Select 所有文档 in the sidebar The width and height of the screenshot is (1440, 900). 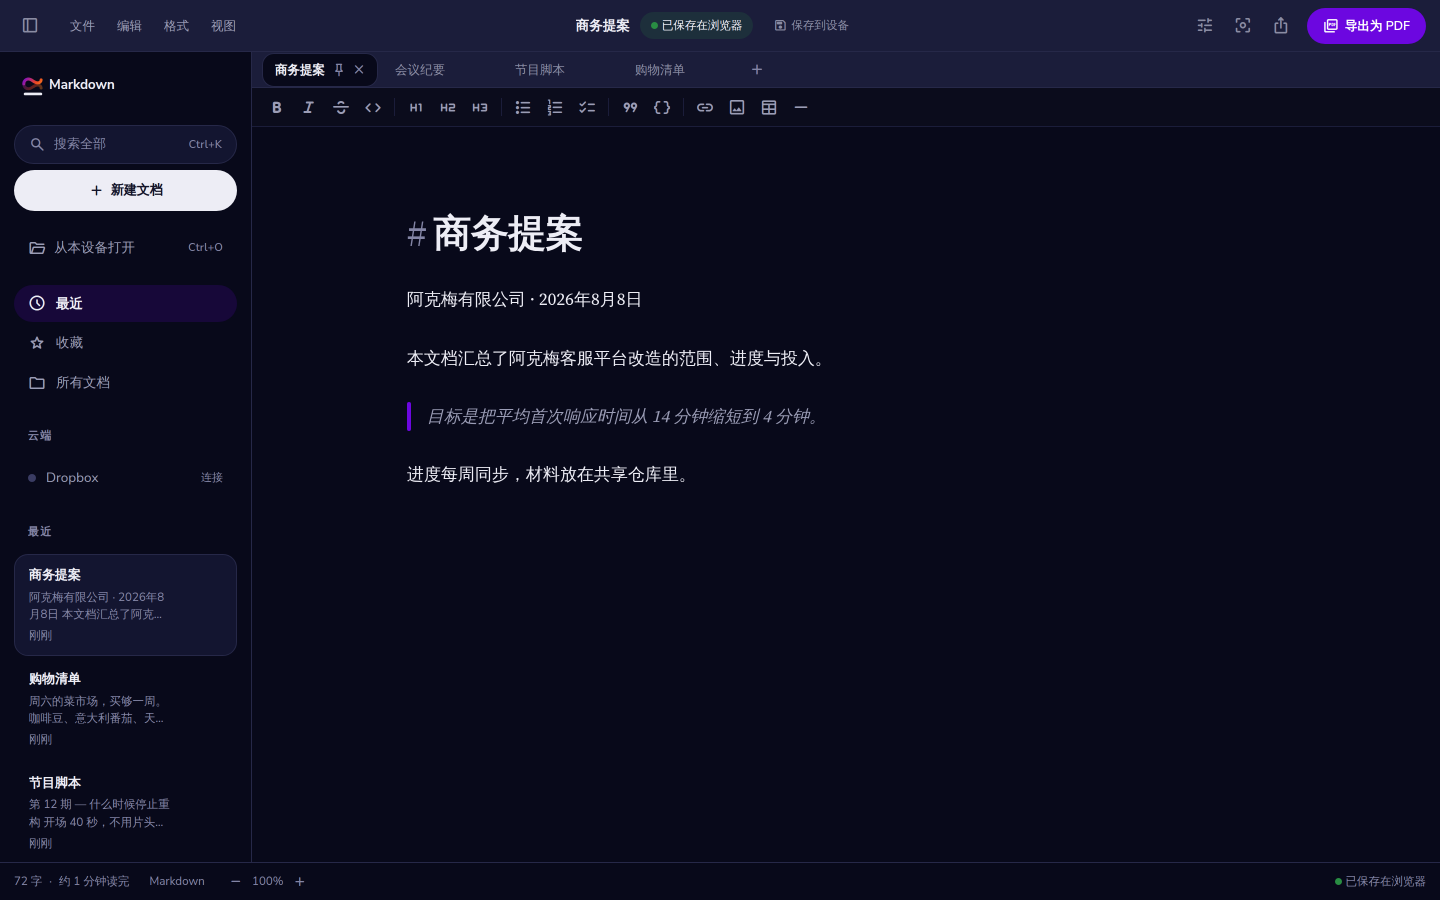click(x=125, y=383)
